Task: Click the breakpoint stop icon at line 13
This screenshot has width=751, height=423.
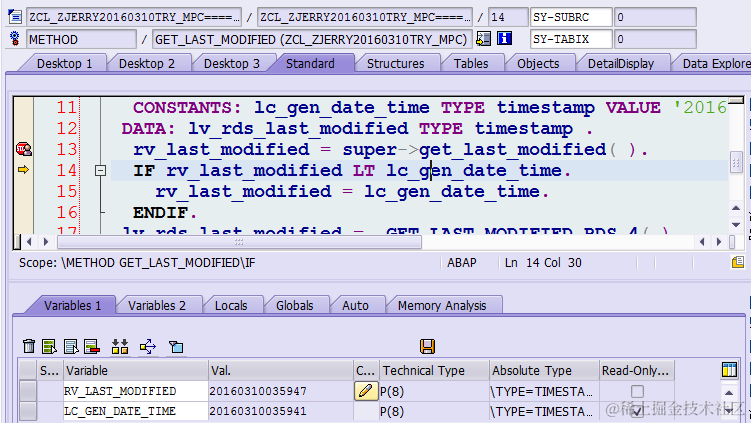Action: click(23, 149)
